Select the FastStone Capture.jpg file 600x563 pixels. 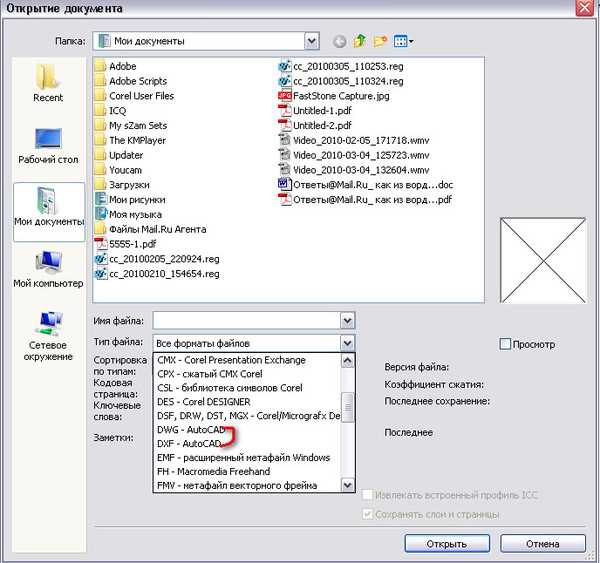334,96
